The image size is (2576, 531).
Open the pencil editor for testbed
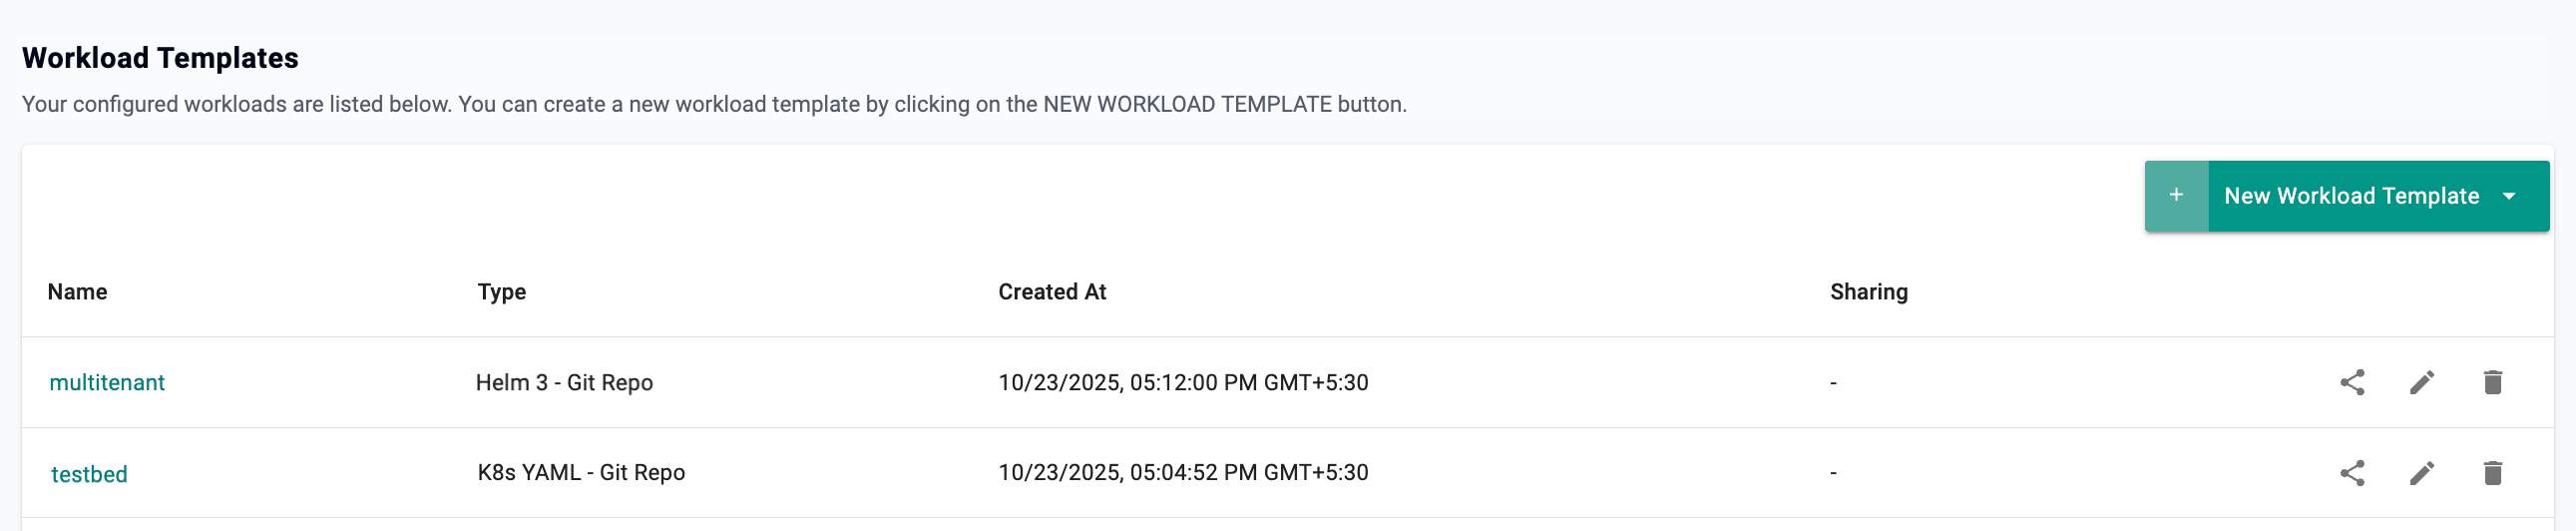[2421, 473]
